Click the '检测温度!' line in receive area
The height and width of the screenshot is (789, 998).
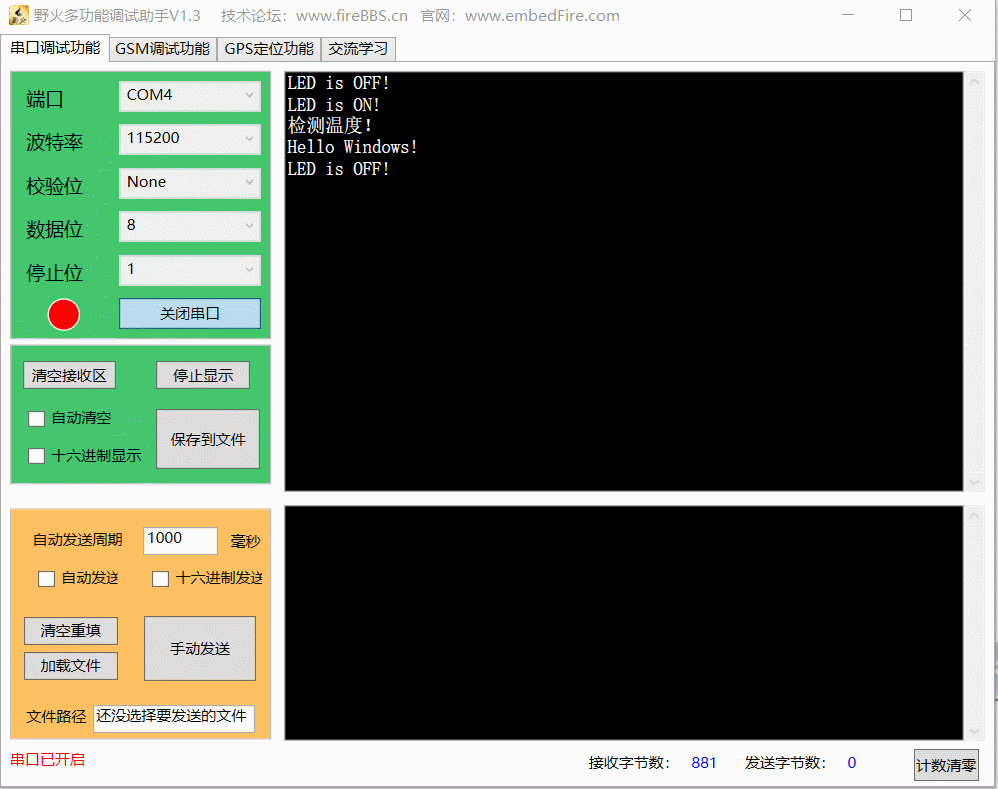pos(330,125)
